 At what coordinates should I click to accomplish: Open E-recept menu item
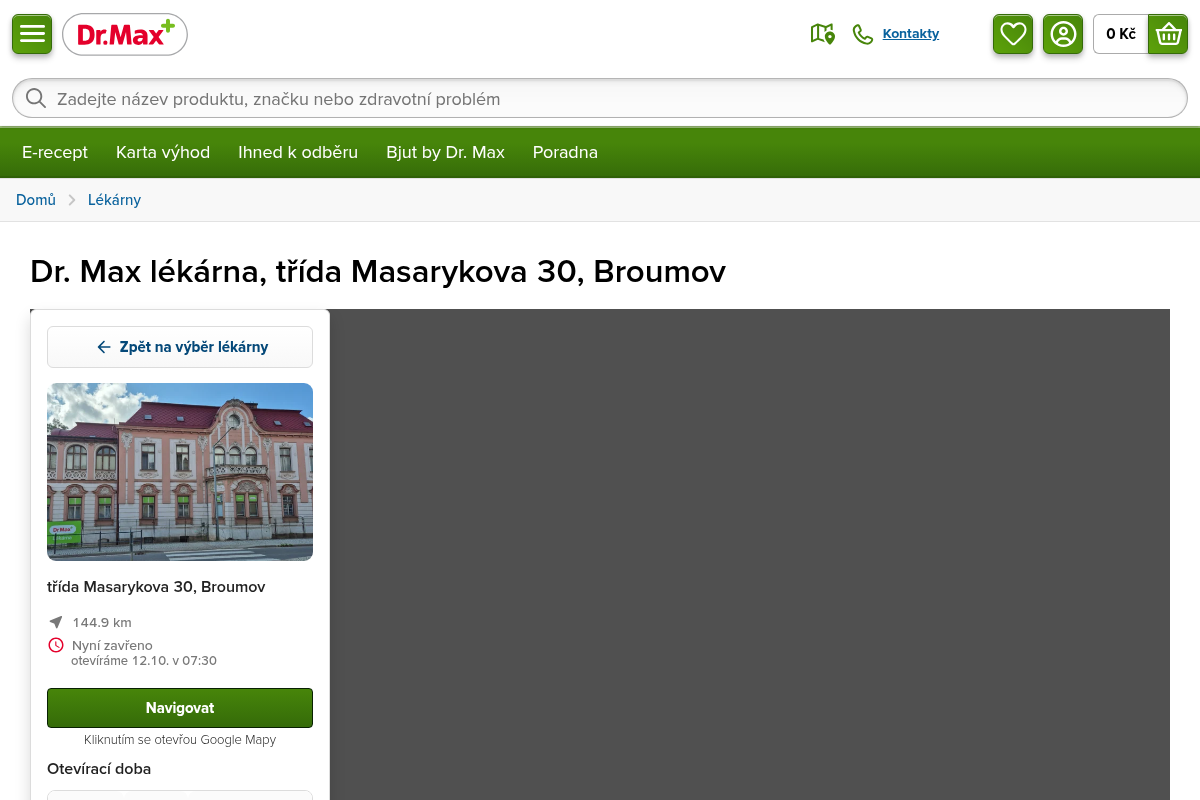pyautogui.click(x=55, y=152)
